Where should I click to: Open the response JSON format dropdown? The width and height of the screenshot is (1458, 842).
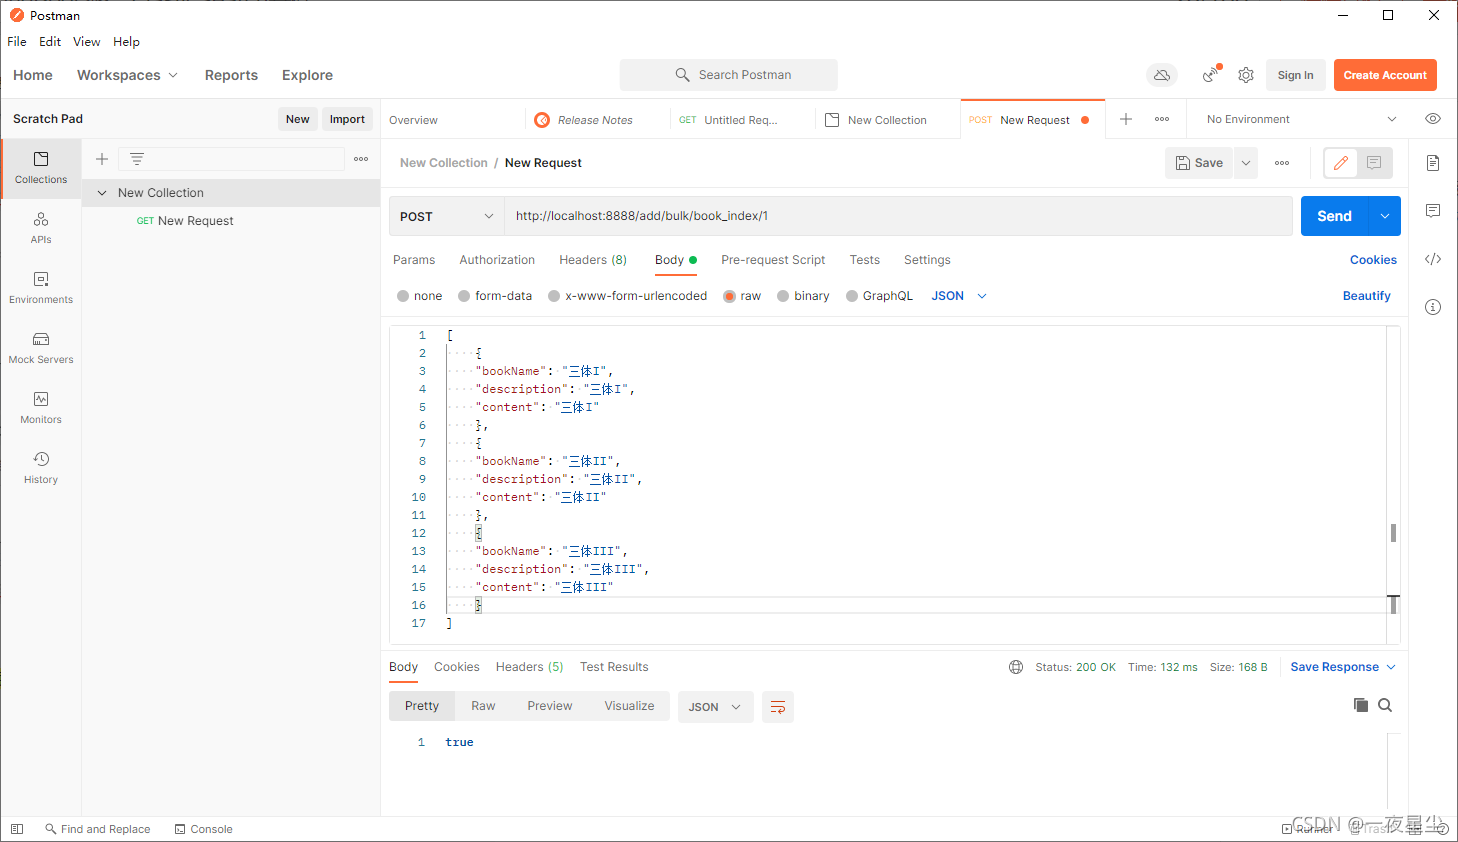click(x=715, y=707)
